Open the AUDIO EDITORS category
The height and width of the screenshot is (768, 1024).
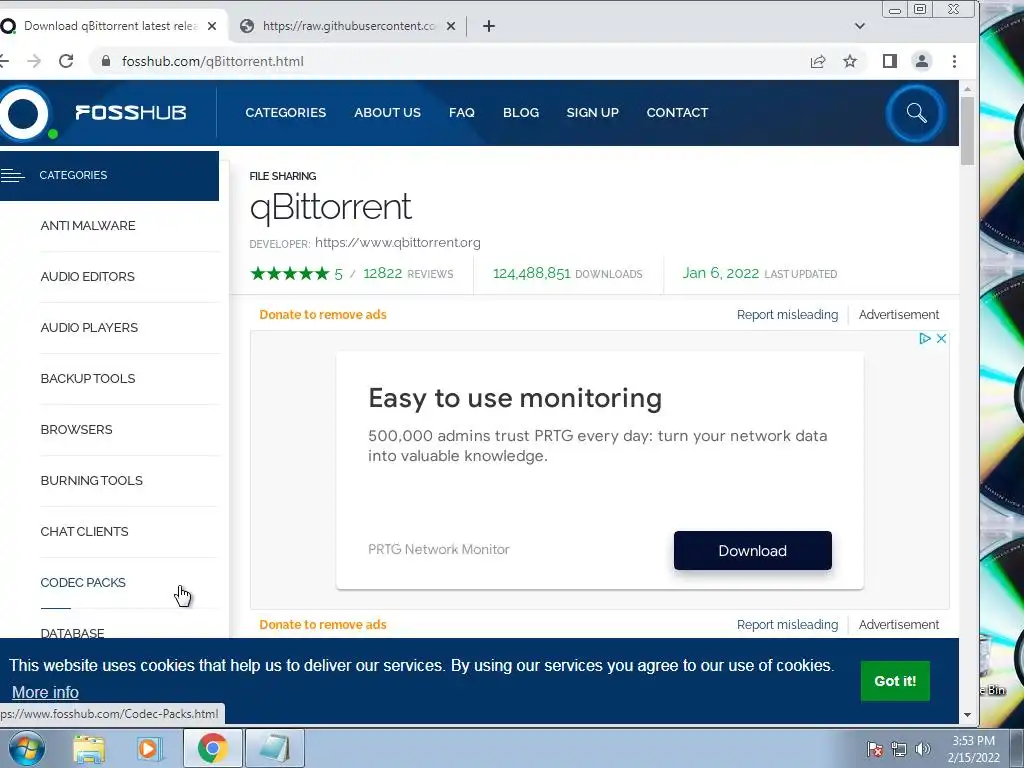click(88, 277)
